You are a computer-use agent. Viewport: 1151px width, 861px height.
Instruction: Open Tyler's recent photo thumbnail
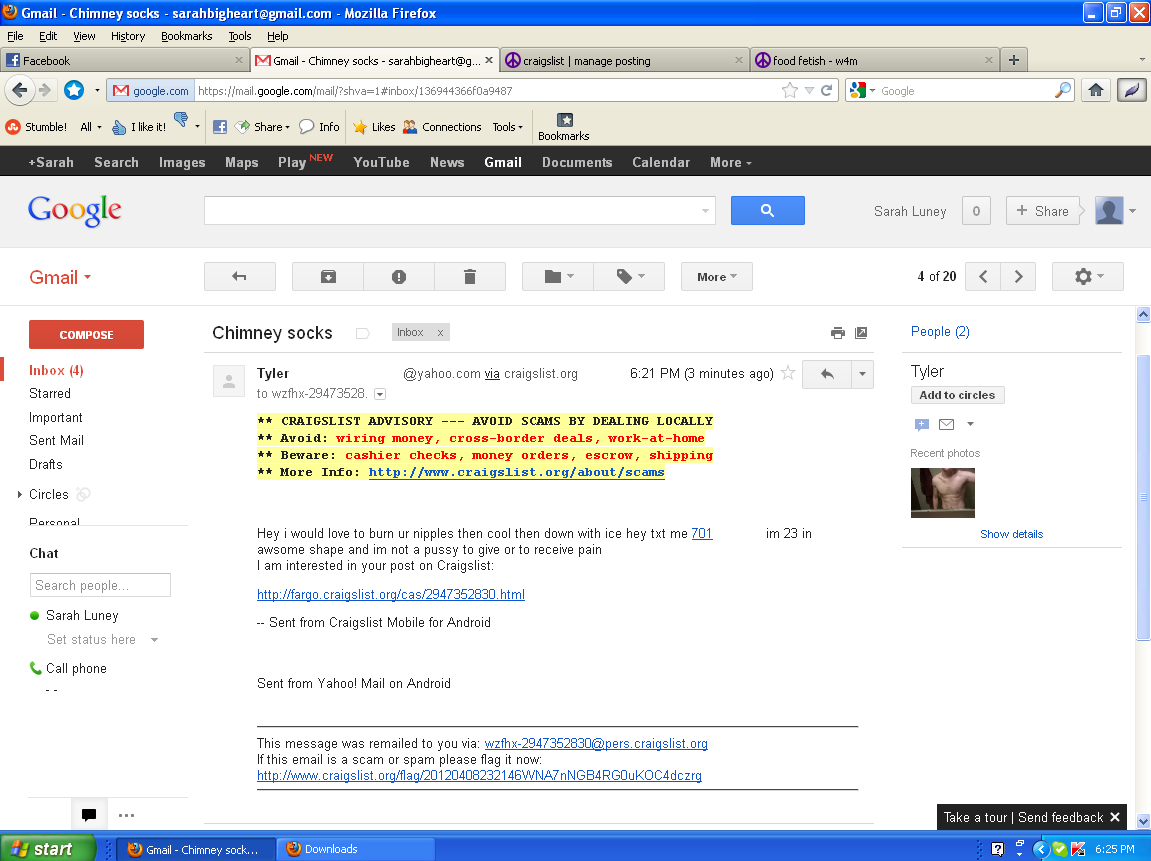click(x=943, y=493)
